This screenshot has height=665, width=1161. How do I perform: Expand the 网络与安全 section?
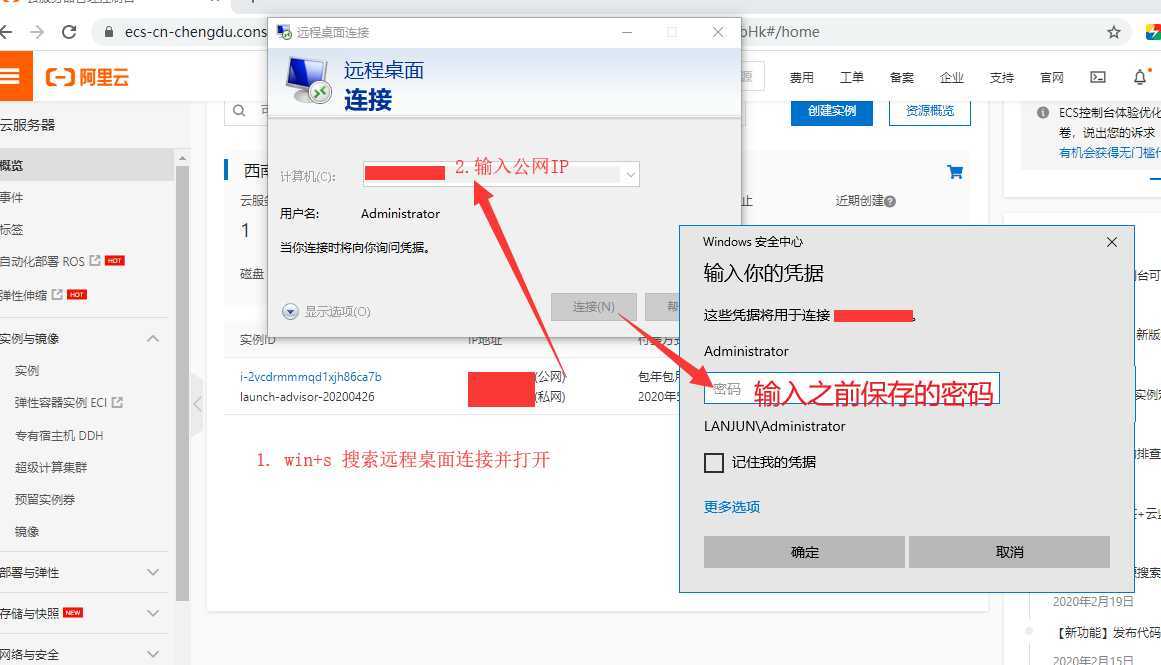point(153,654)
